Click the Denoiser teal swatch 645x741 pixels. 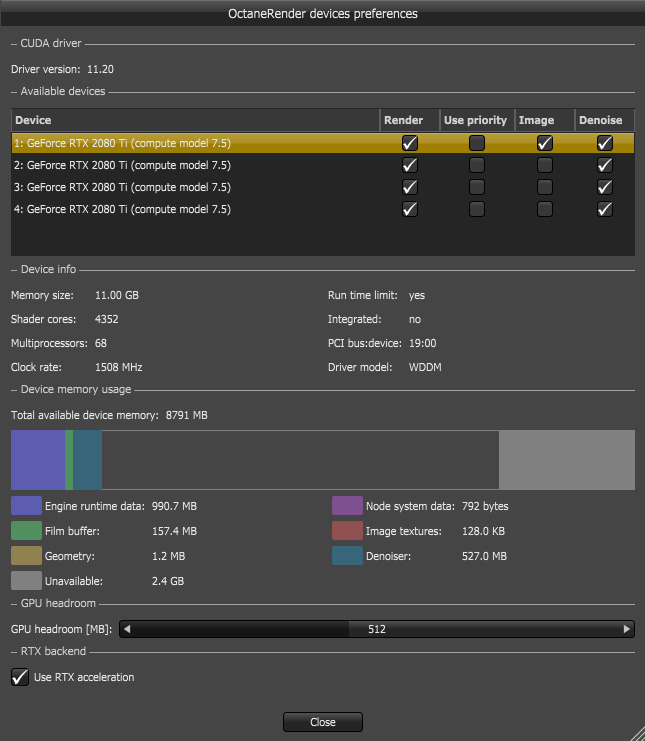tap(347, 556)
